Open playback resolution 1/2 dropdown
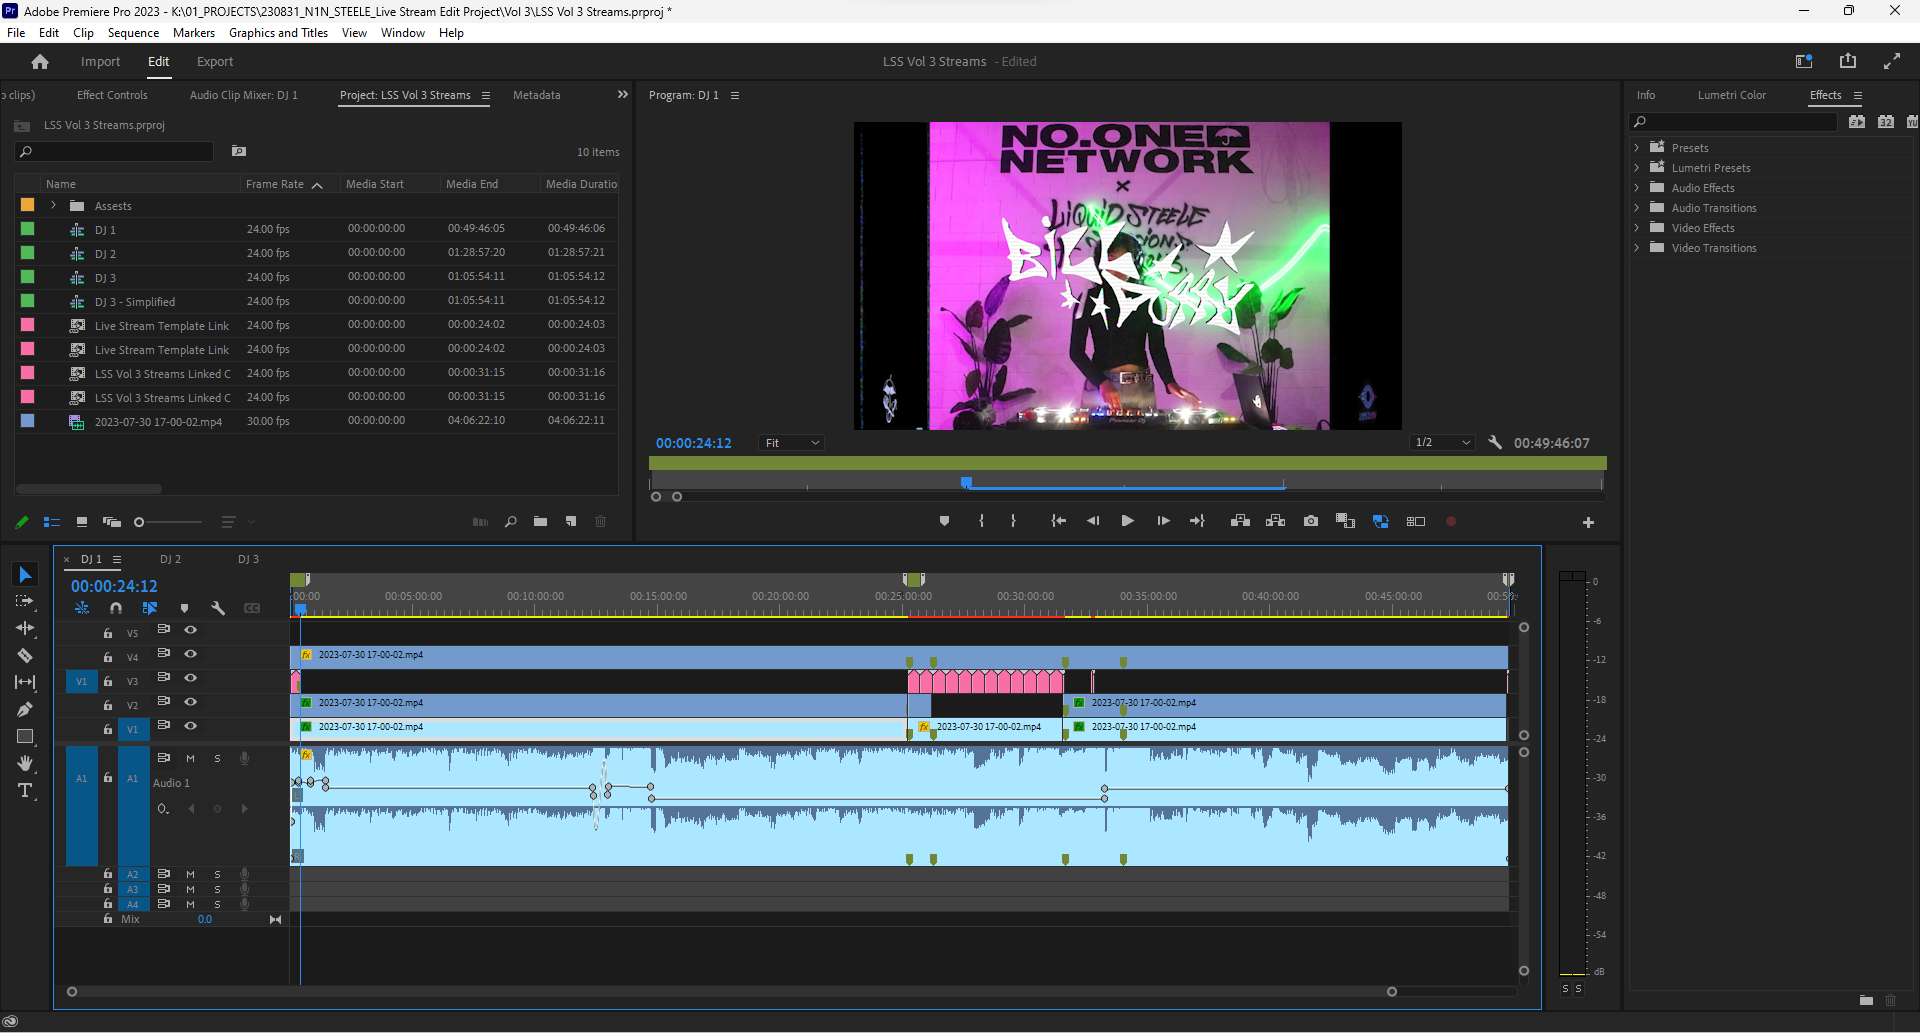The height and width of the screenshot is (1033, 1920). [1443, 442]
